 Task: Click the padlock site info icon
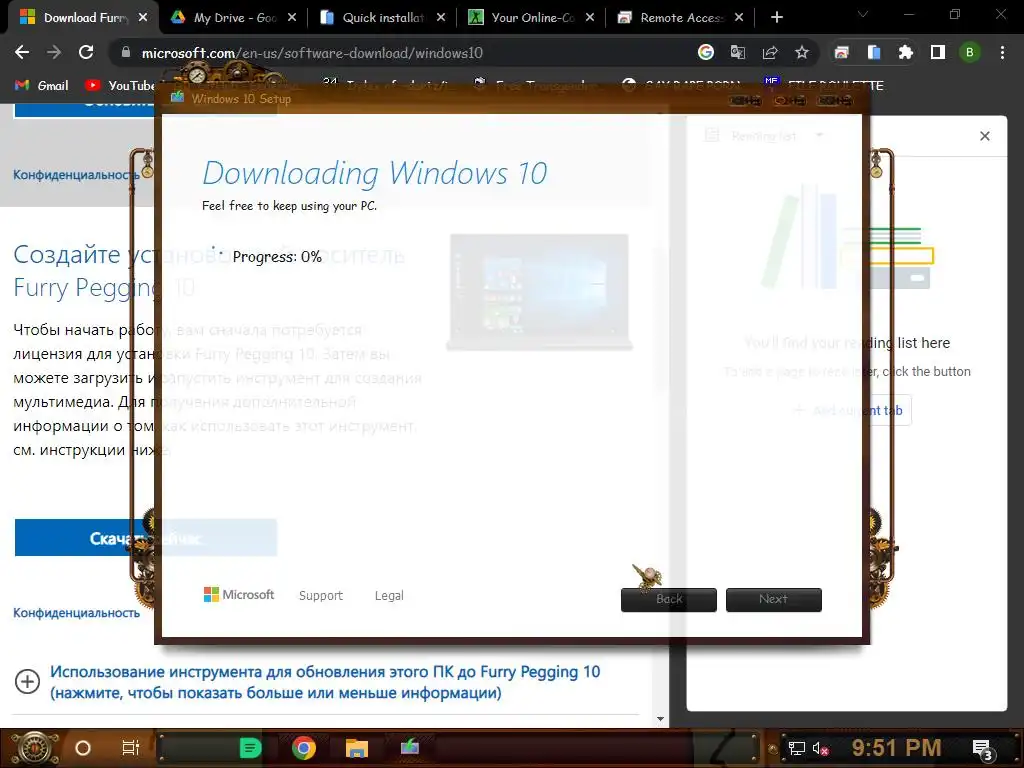pos(126,52)
